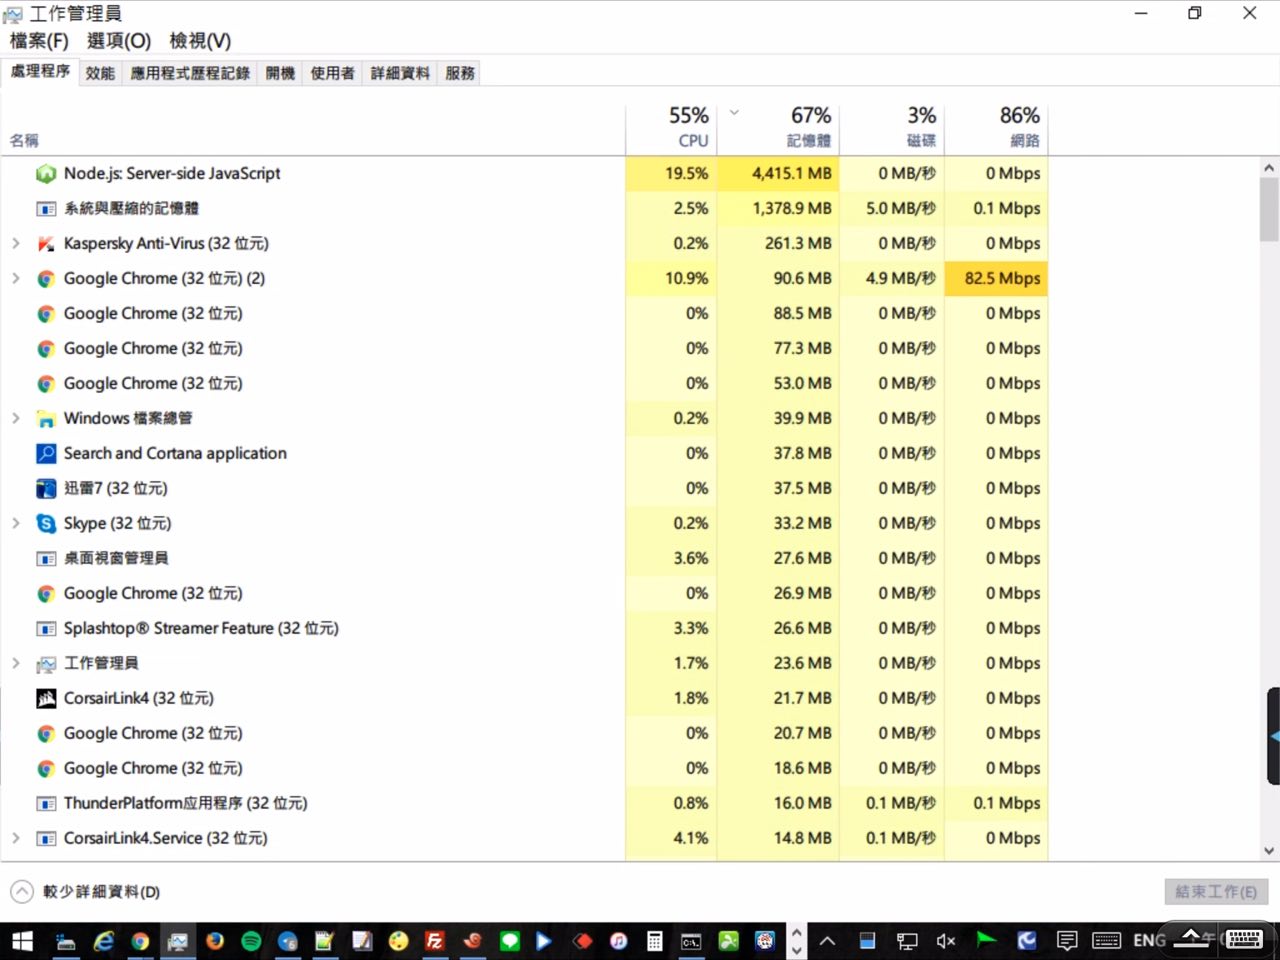Expand the CorsairLink4.Service process group
This screenshot has width=1280, height=960.
[16, 839]
